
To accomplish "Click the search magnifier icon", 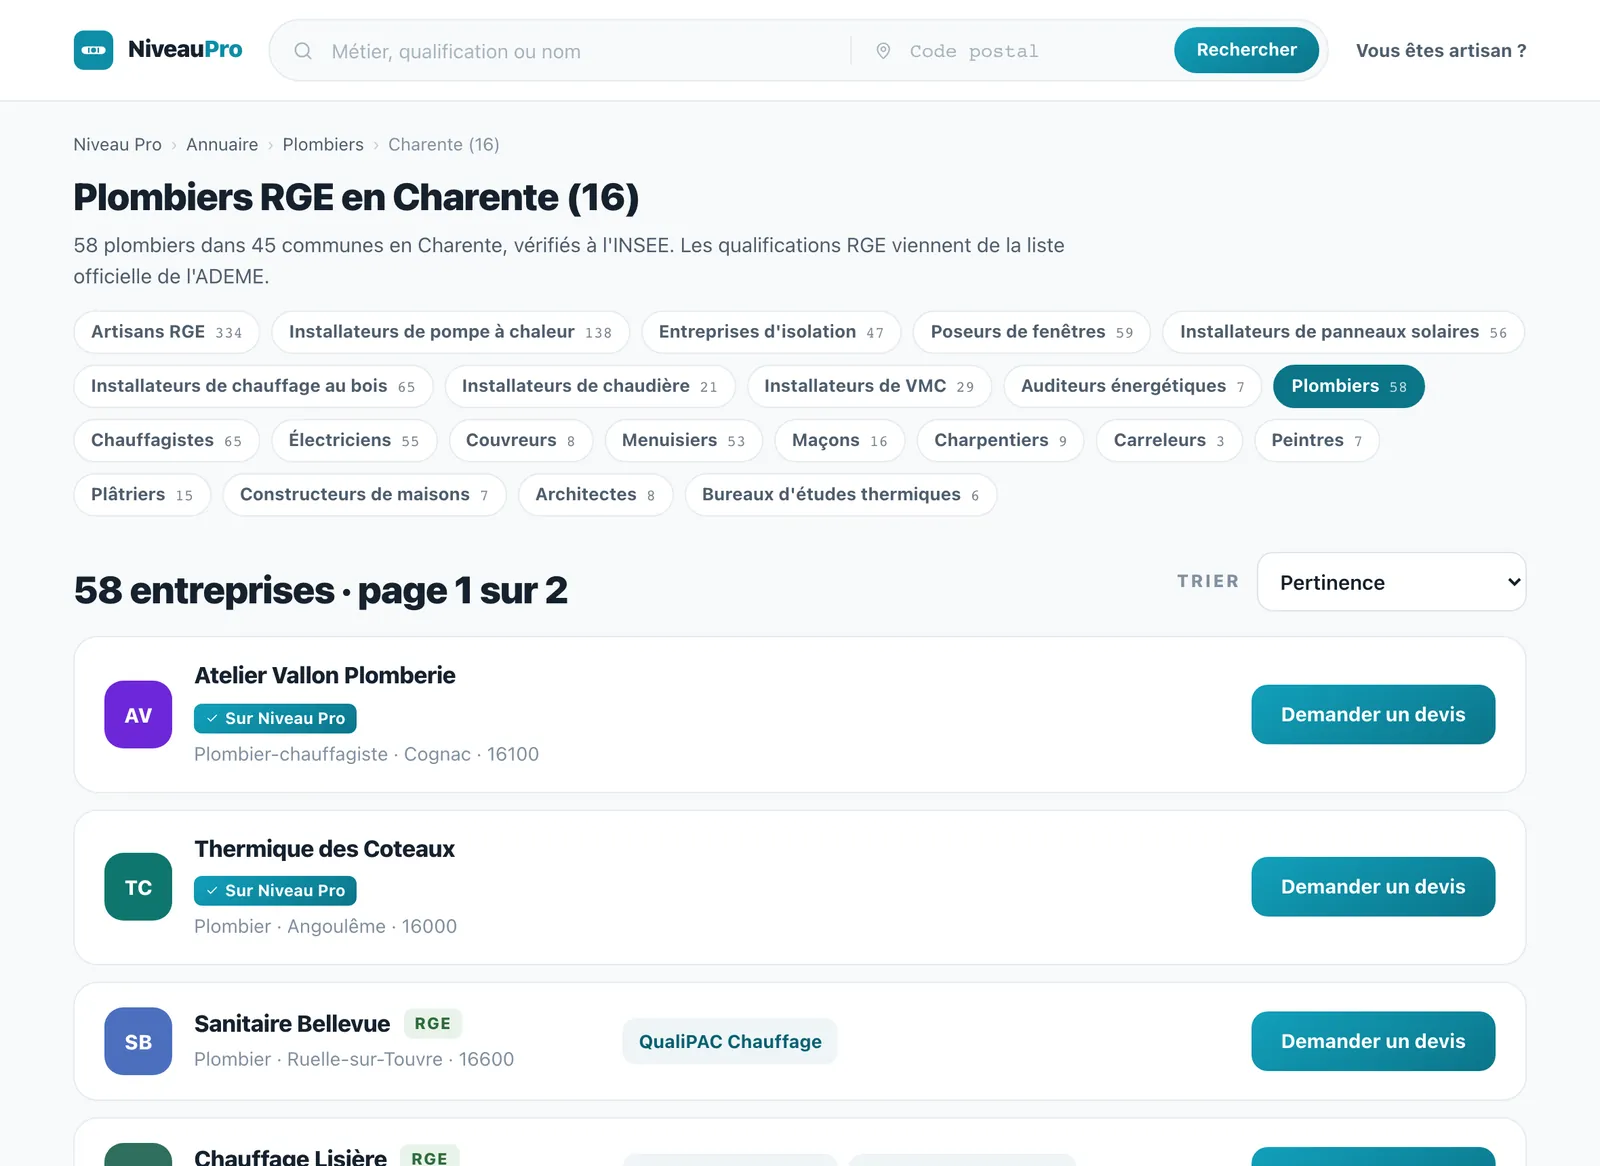I will coord(303,51).
